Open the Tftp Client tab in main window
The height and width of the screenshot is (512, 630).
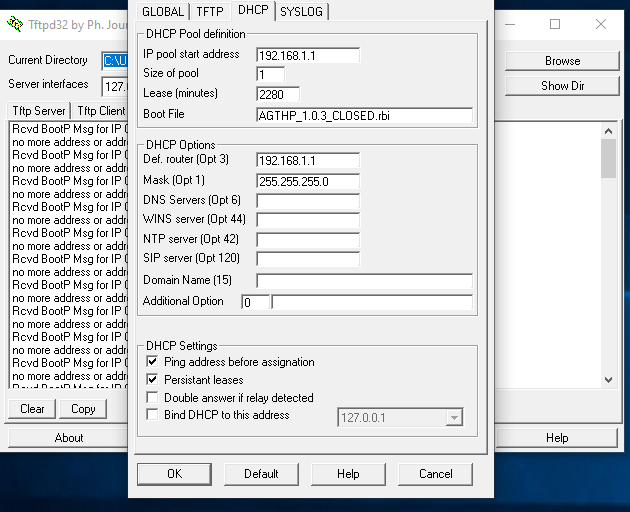tap(100, 111)
